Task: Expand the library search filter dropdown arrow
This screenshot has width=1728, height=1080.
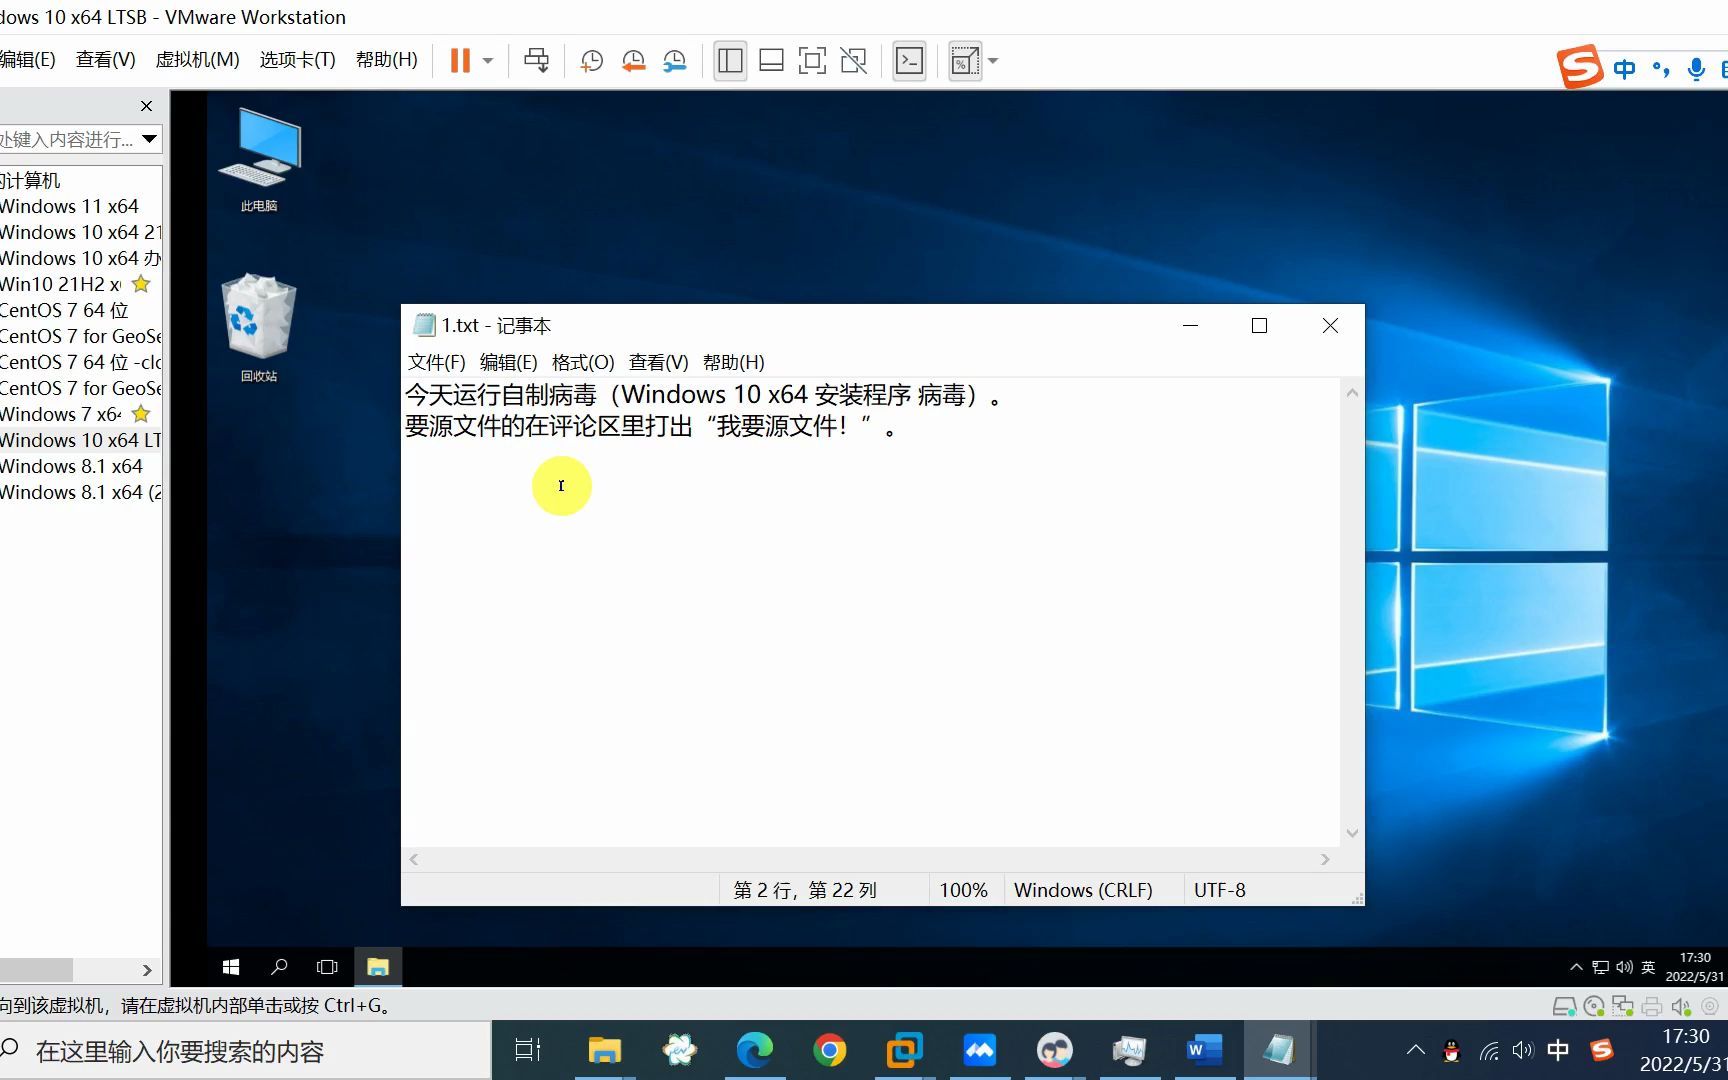Action: pyautogui.click(x=149, y=139)
